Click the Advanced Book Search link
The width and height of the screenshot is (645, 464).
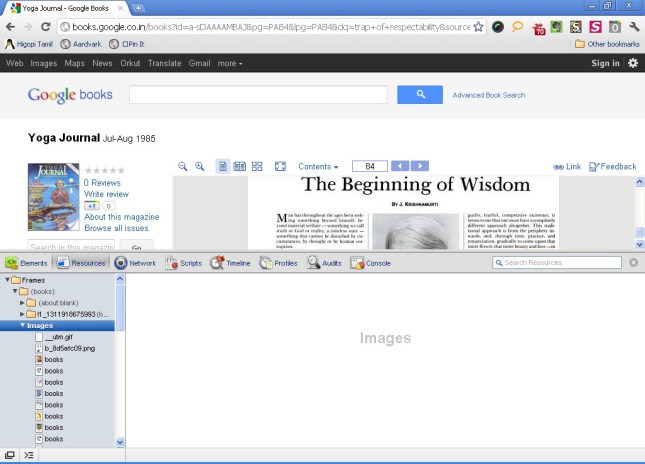[488, 95]
